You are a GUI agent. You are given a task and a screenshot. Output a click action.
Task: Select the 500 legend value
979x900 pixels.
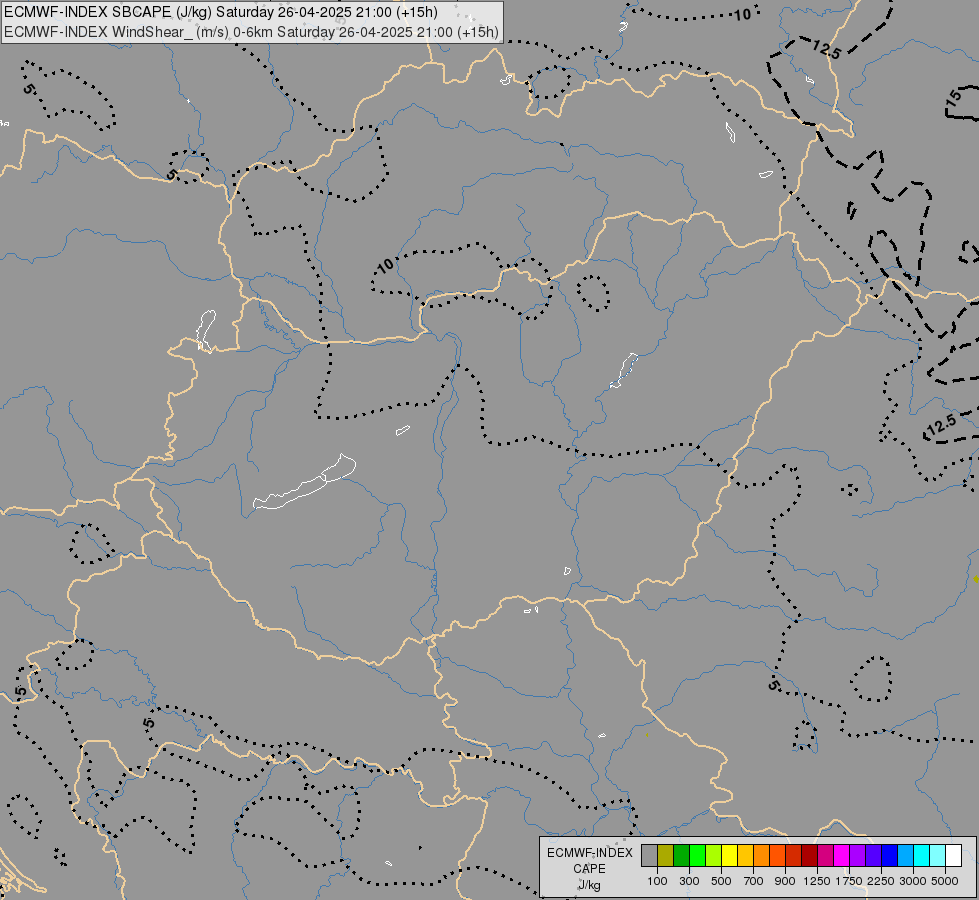coord(721,881)
